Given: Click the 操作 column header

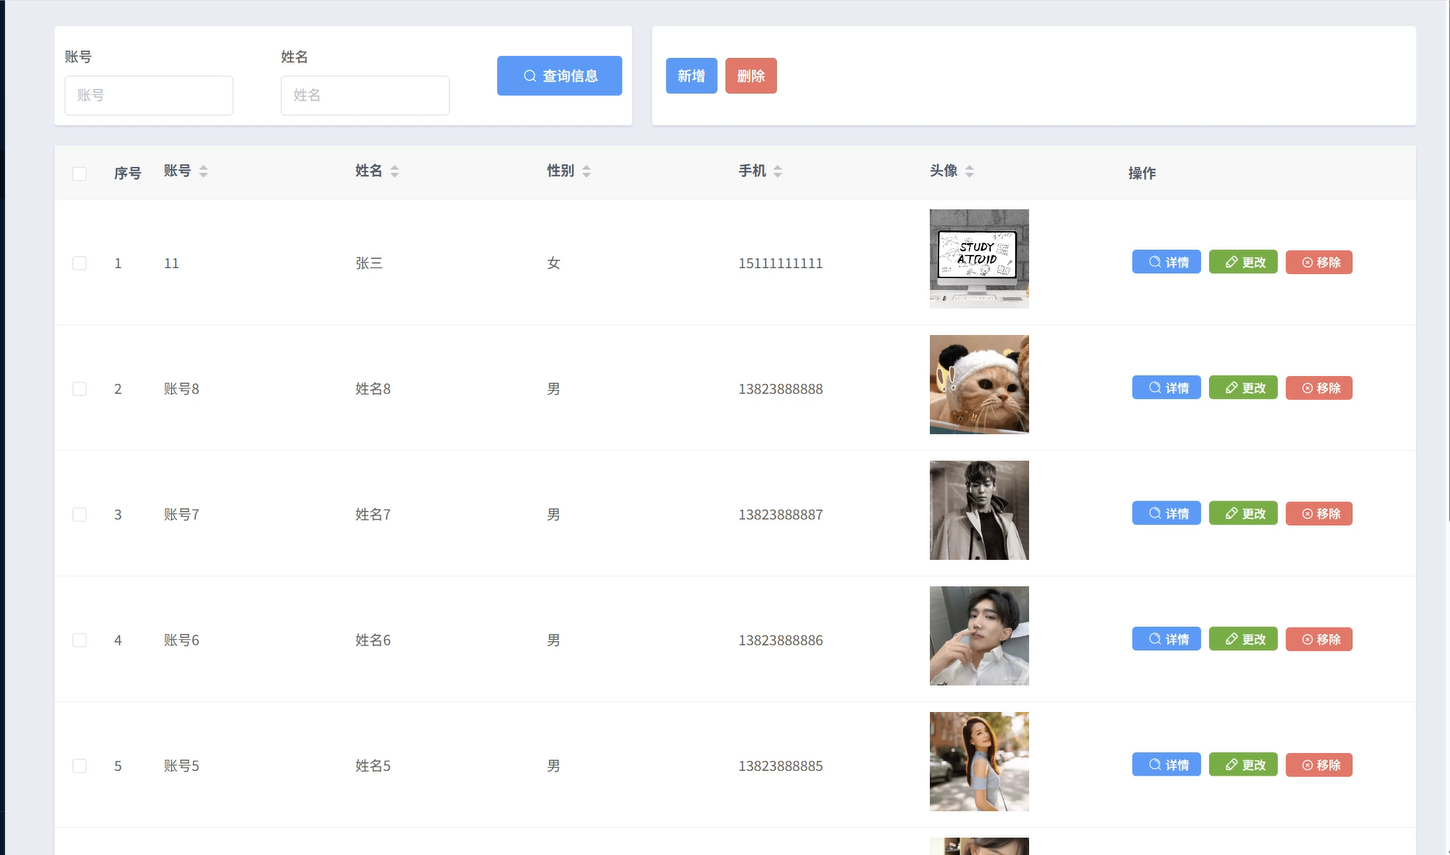Looking at the screenshot, I should [1142, 173].
